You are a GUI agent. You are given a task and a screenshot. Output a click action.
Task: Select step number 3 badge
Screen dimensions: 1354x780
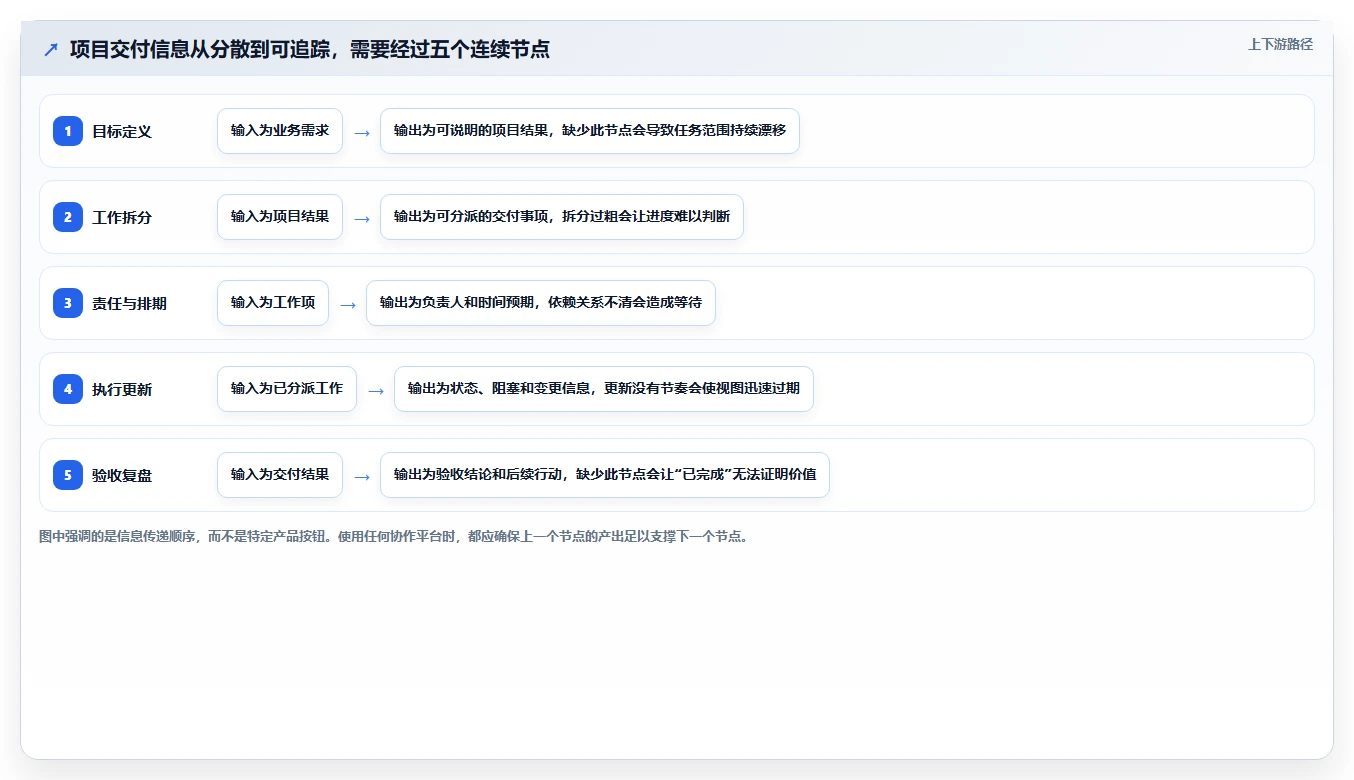click(x=68, y=303)
